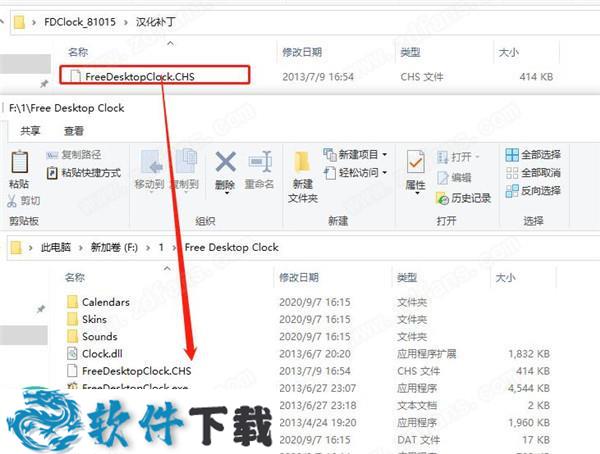Click Paste shortcut (粘贴快捷方式) button
The height and width of the screenshot is (454, 600).
[83, 173]
